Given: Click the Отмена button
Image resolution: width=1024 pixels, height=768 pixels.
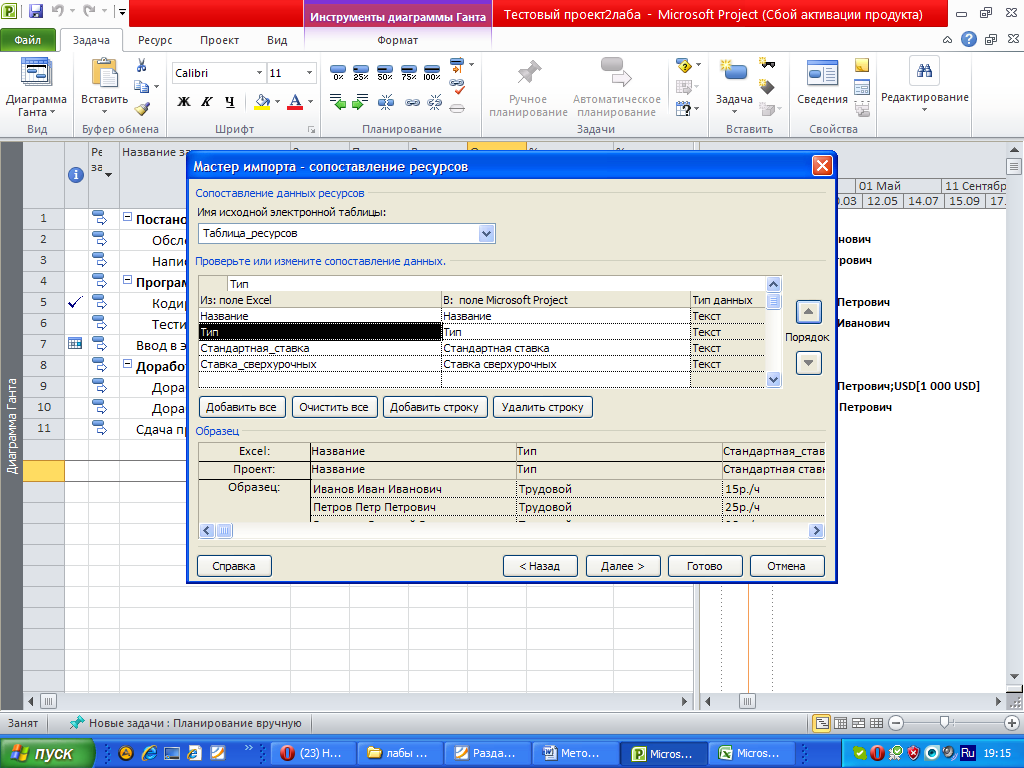Looking at the screenshot, I should pos(786,566).
